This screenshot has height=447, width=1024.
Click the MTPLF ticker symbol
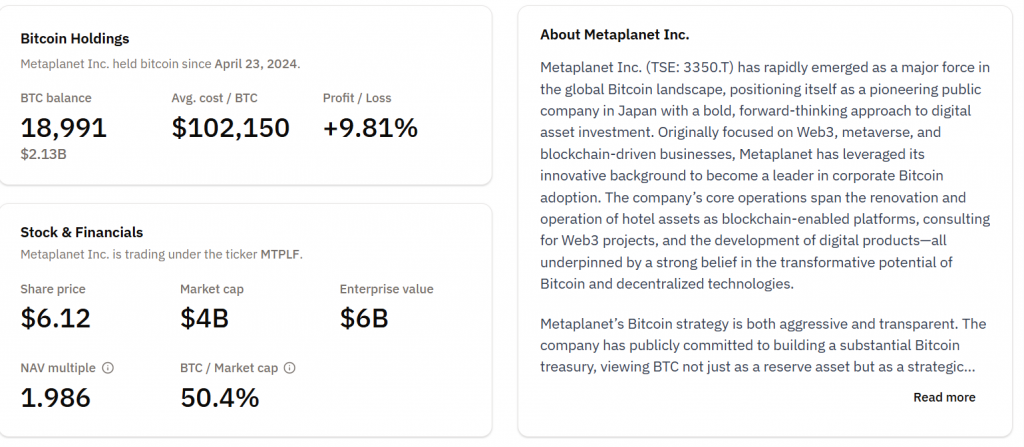(x=280, y=254)
